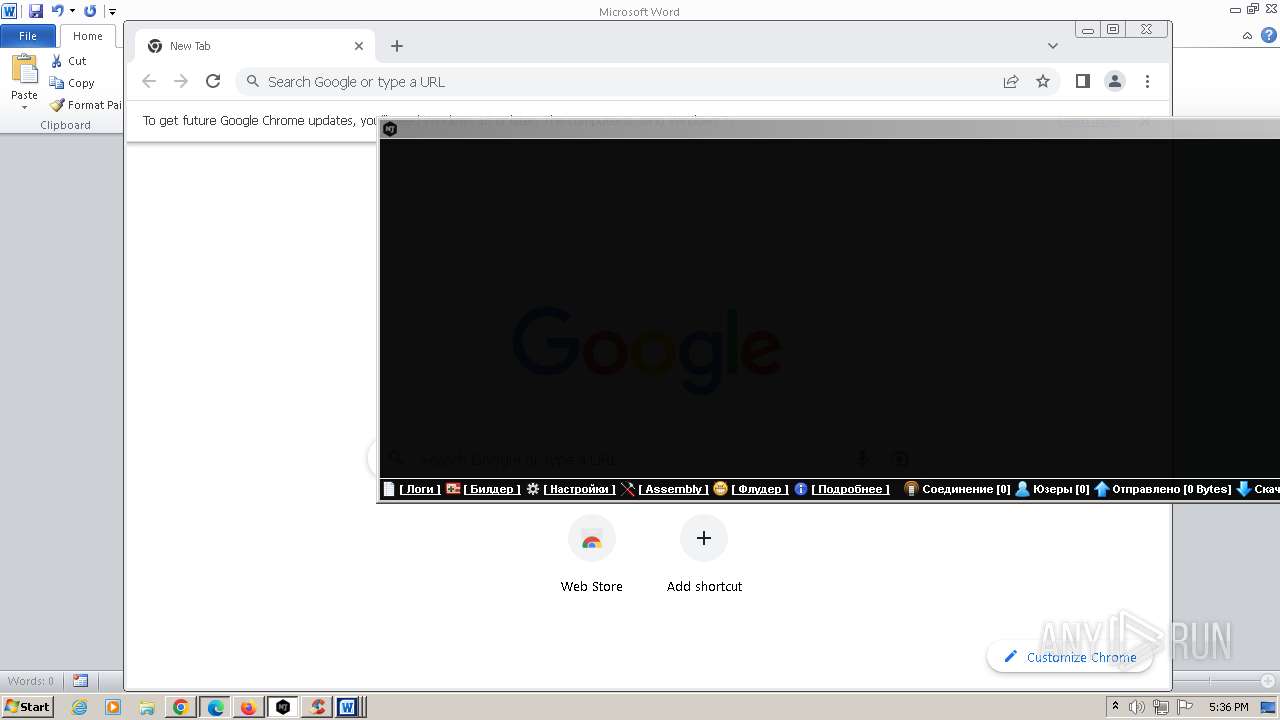
Task: Click the Флудер smiley face icon
Action: (x=720, y=489)
